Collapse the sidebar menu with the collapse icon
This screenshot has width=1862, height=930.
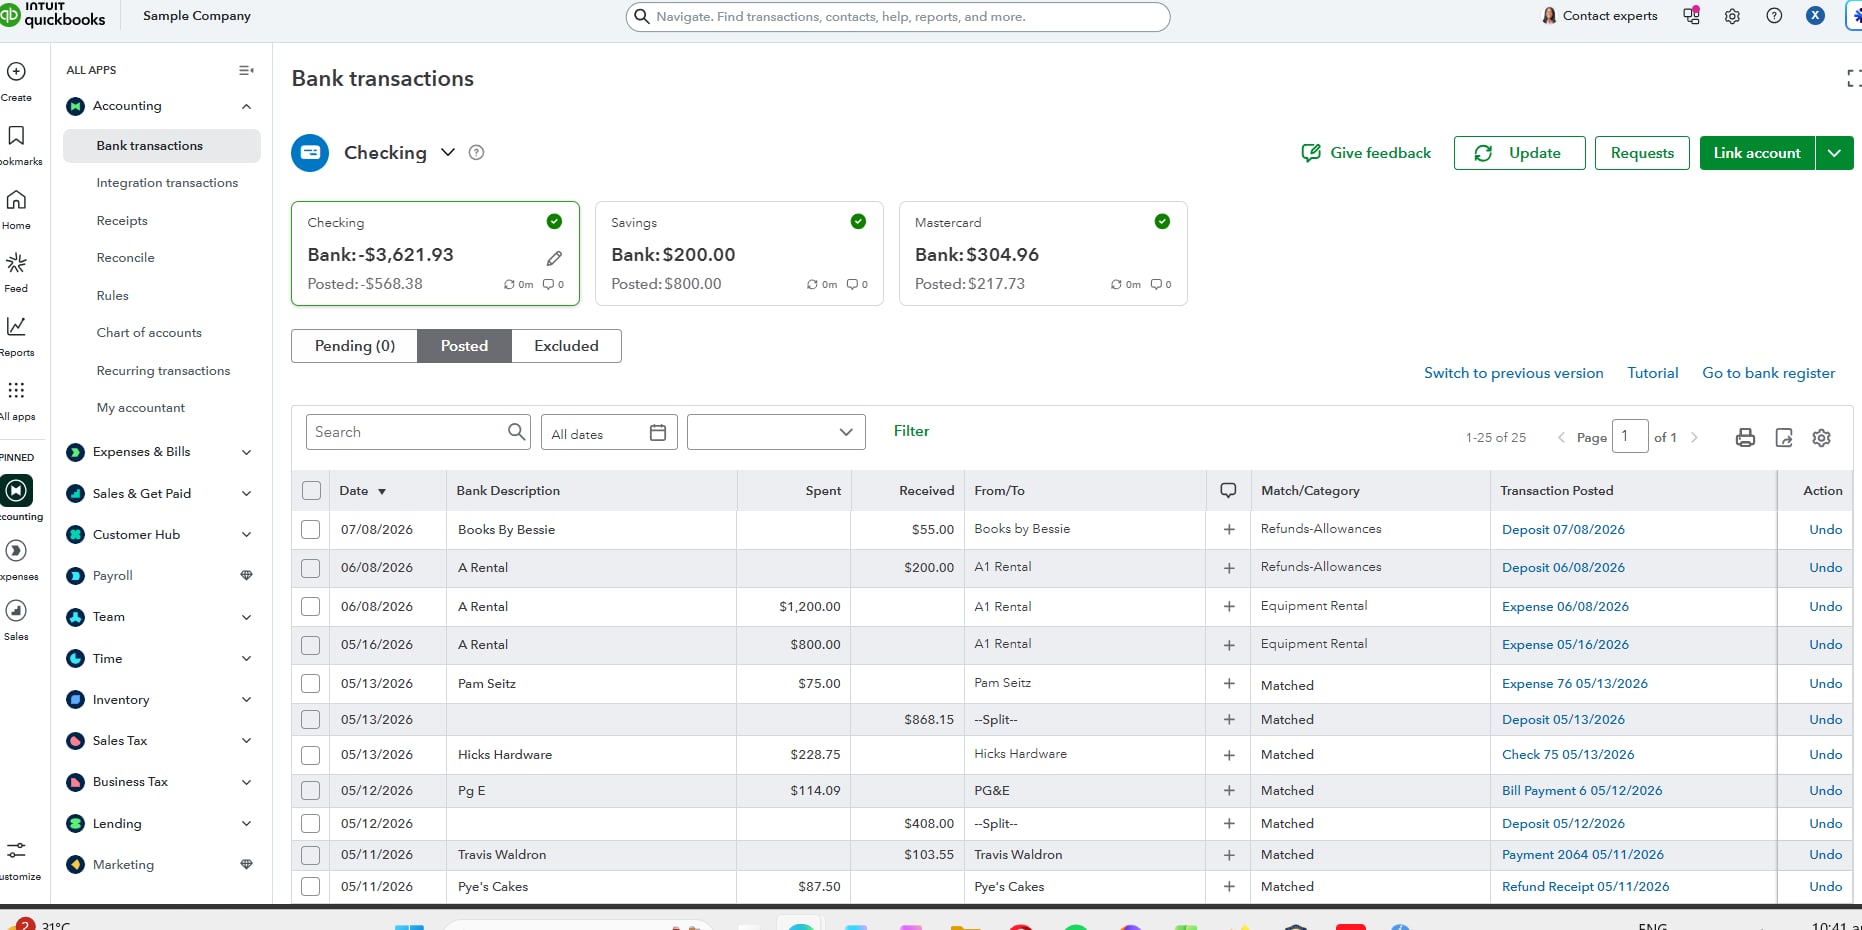click(x=246, y=70)
